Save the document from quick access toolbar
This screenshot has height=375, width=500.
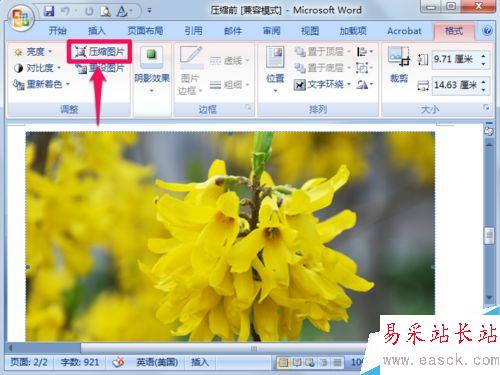[49, 11]
